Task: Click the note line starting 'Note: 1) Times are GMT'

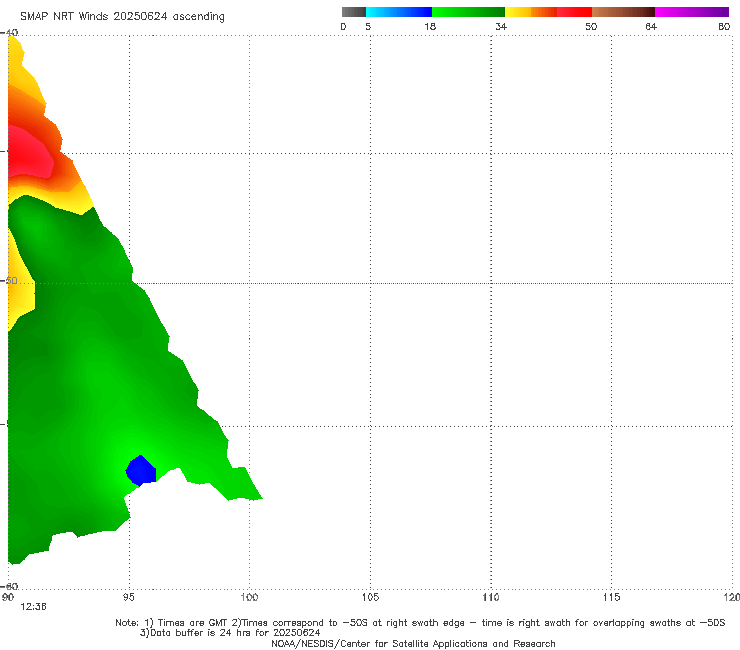Action: [420, 623]
